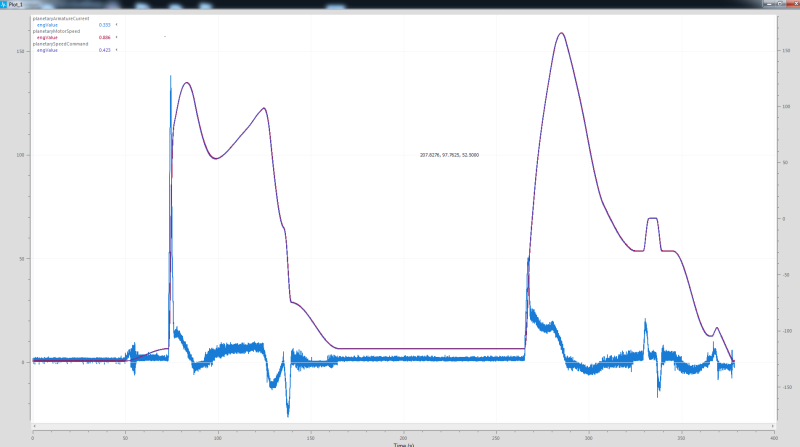
Task: Select the planetaryMotorSpeed legend label
Action: 56,31
